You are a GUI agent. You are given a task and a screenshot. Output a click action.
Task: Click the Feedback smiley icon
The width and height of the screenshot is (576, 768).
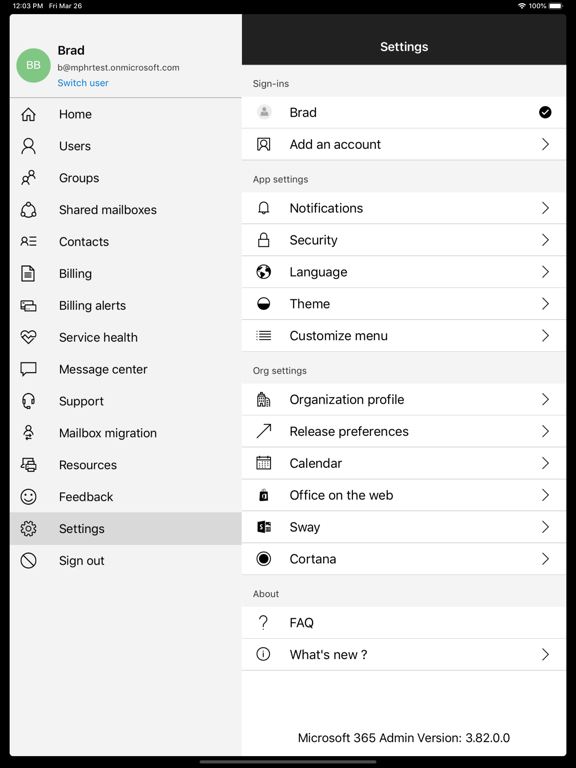[x=28, y=497]
